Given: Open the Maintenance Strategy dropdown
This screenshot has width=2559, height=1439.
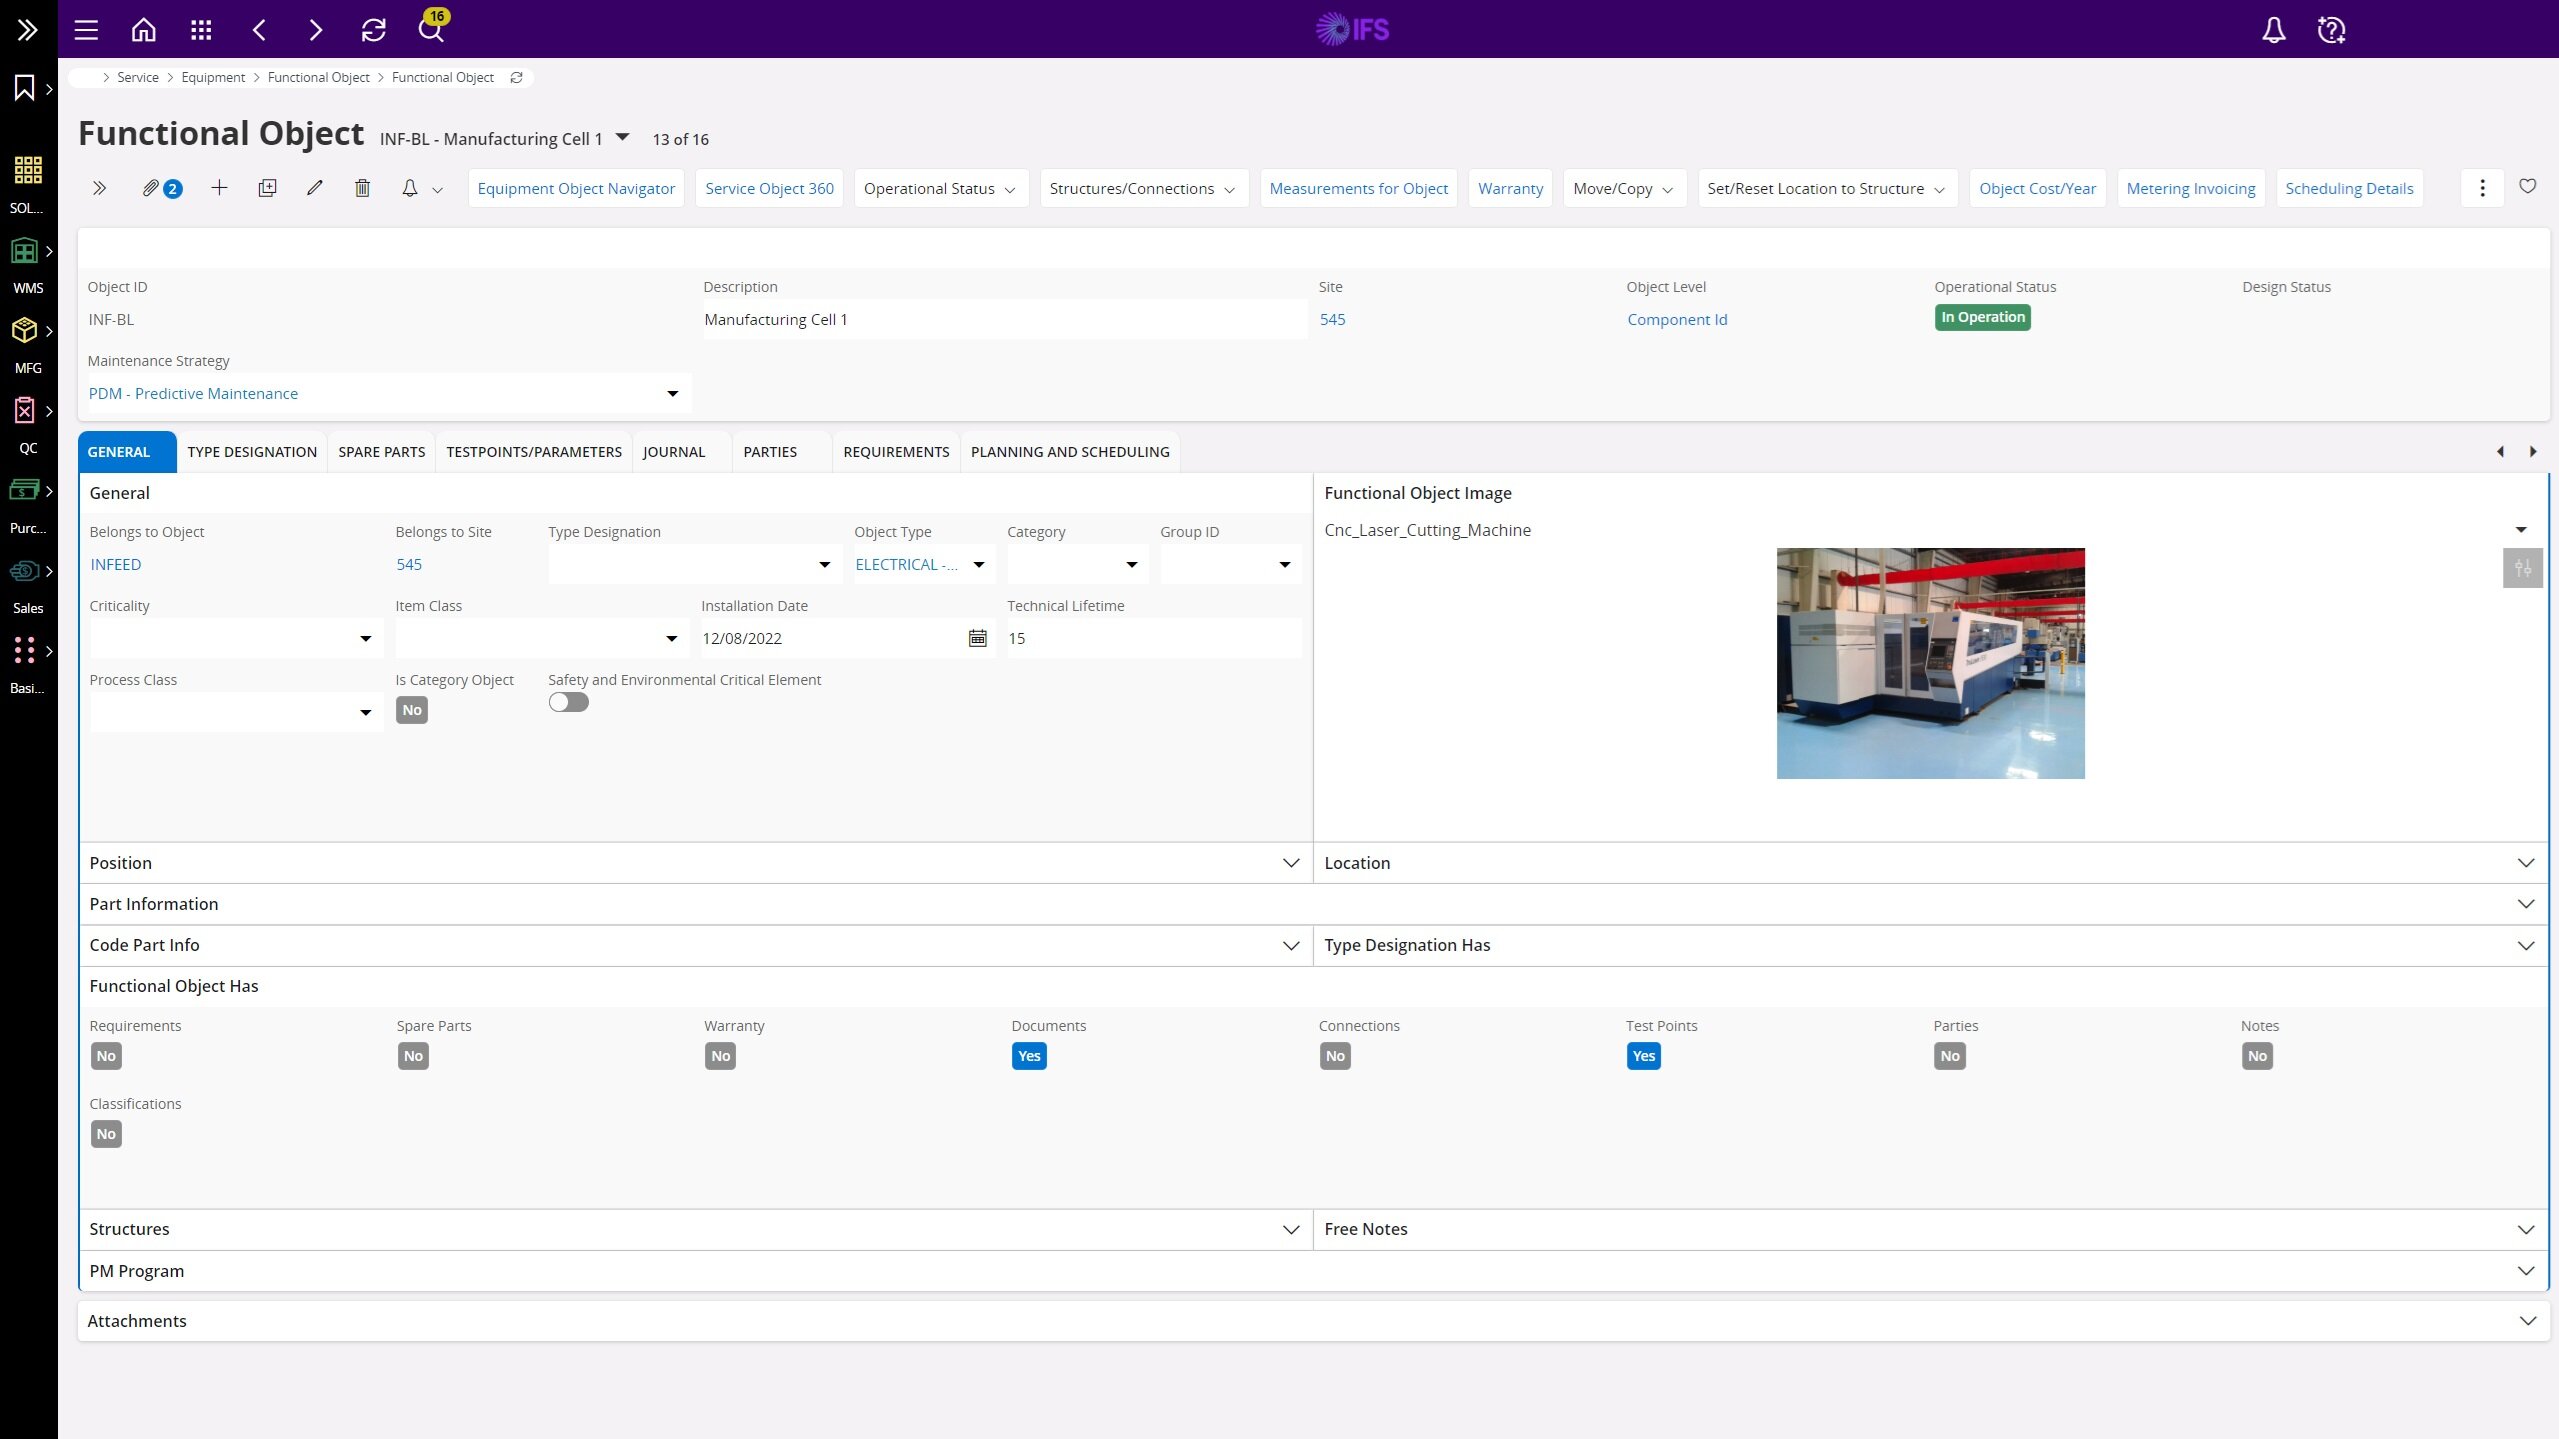Looking at the screenshot, I should (x=672, y=394).
